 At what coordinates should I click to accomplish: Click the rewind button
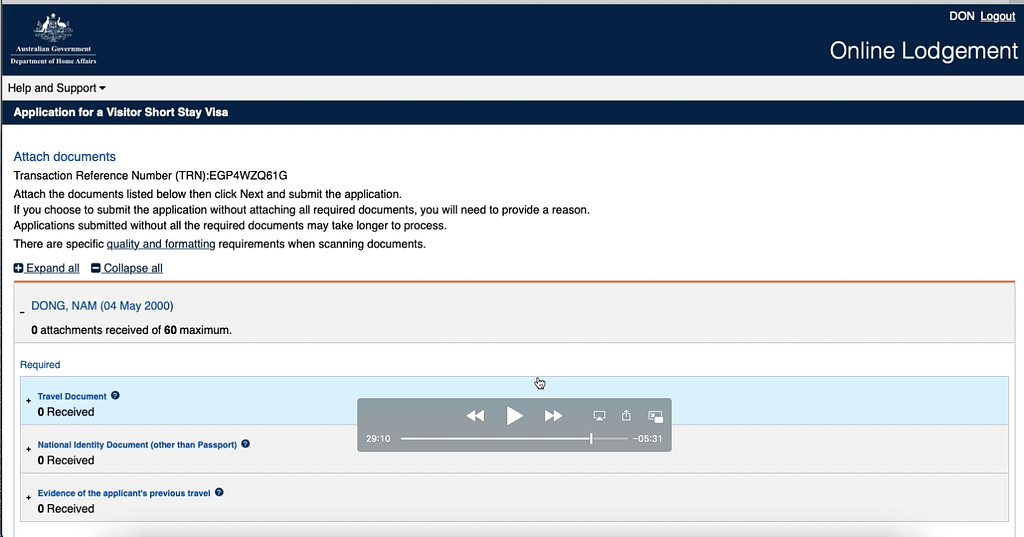point(475,415)
